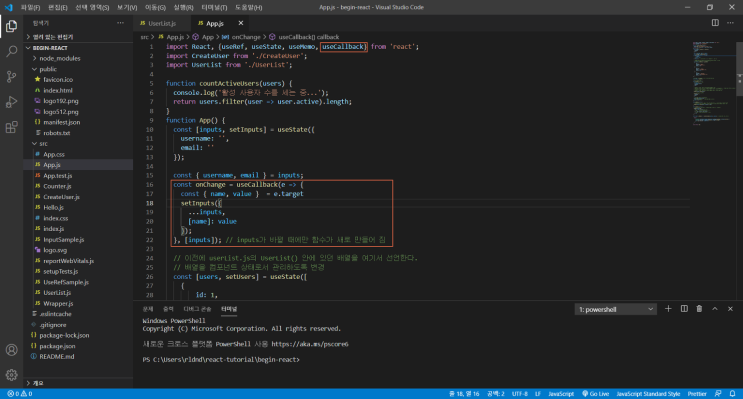The image size is (743, 399).
Task: Open the Accounts menu icon
Action: click(11, 350)
